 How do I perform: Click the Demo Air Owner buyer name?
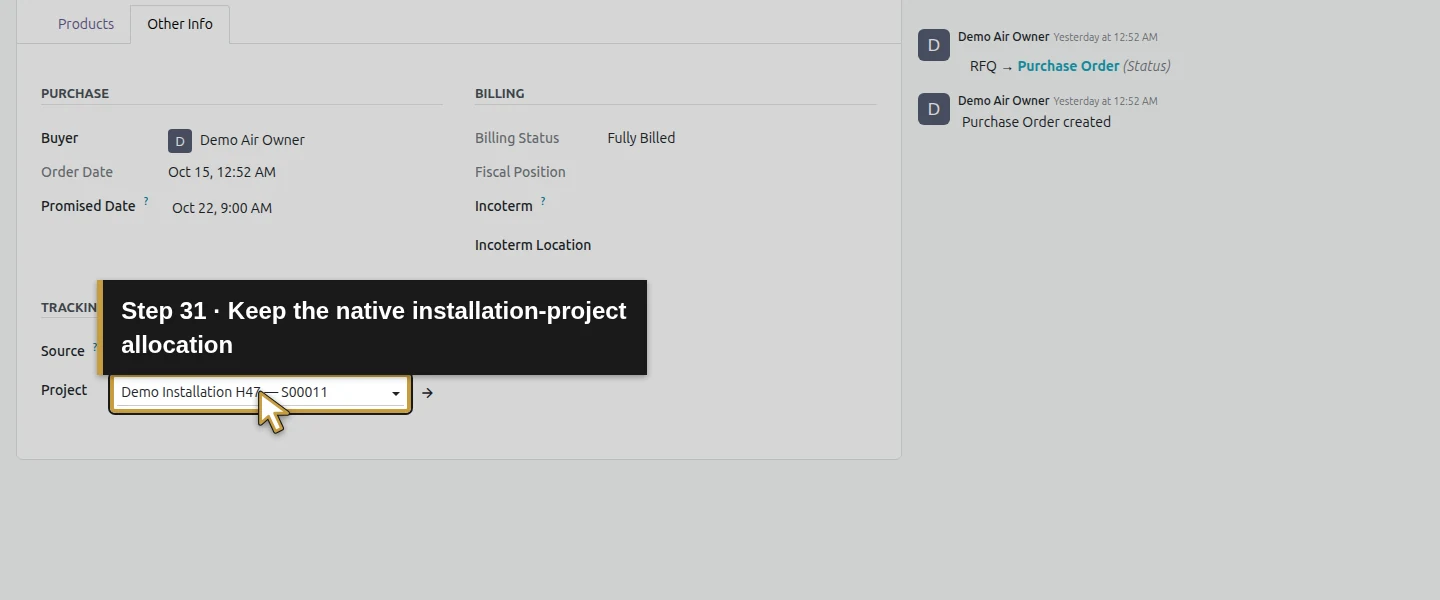coord(252,140)
